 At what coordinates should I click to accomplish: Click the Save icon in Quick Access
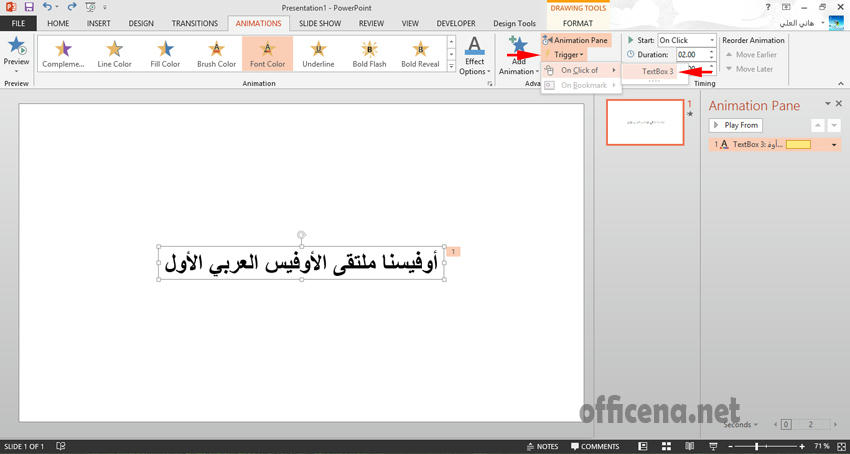click(x=29, y=7)
